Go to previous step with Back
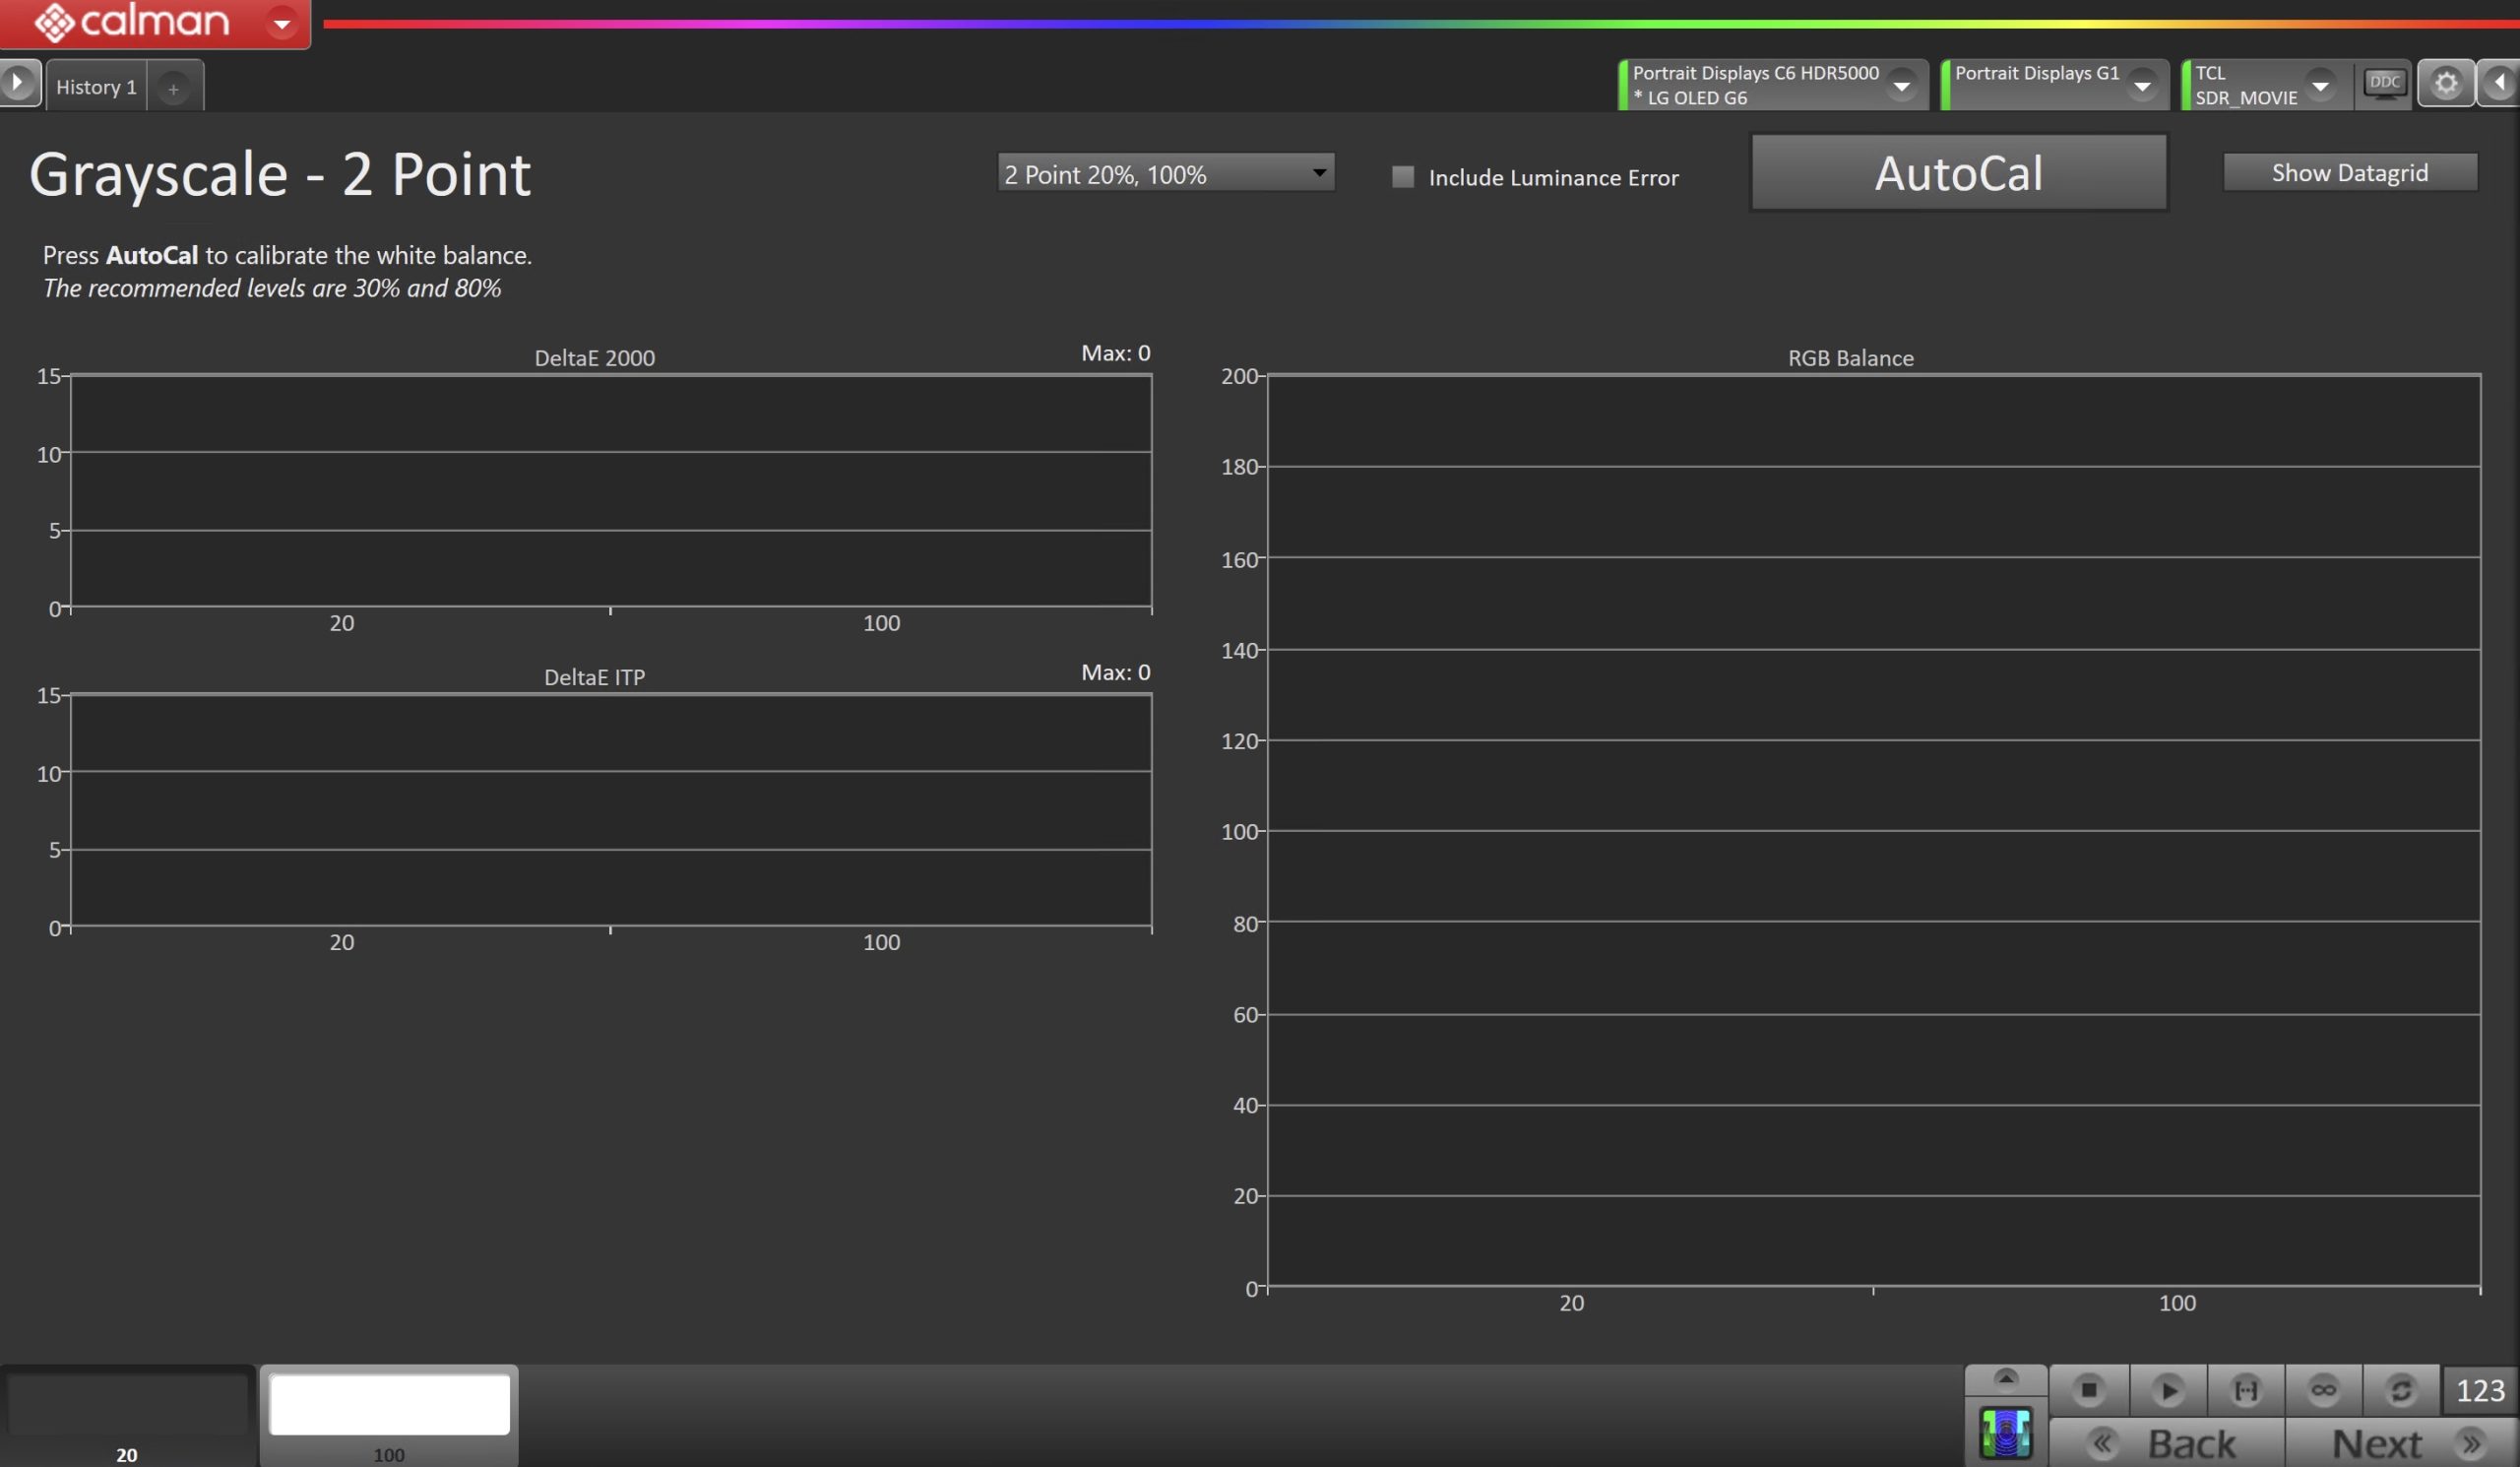Screen dimensions: 2520x1467 [2167, 1443]
